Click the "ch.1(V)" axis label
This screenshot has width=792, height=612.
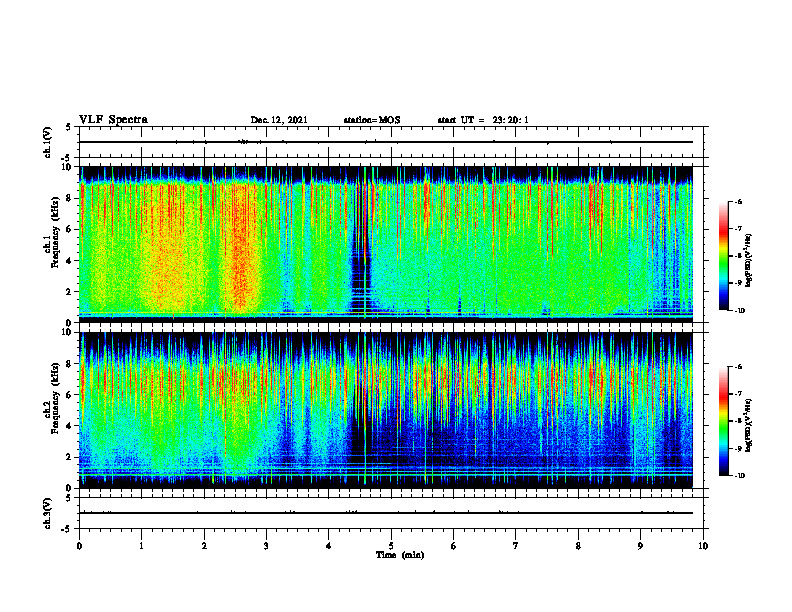click(47, 142)
